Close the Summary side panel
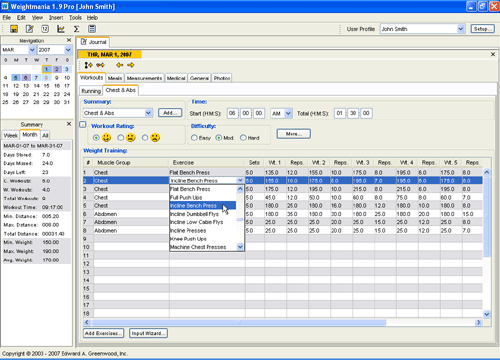The width and height of the screenshot is (500, 360). (x=69, y=124)
